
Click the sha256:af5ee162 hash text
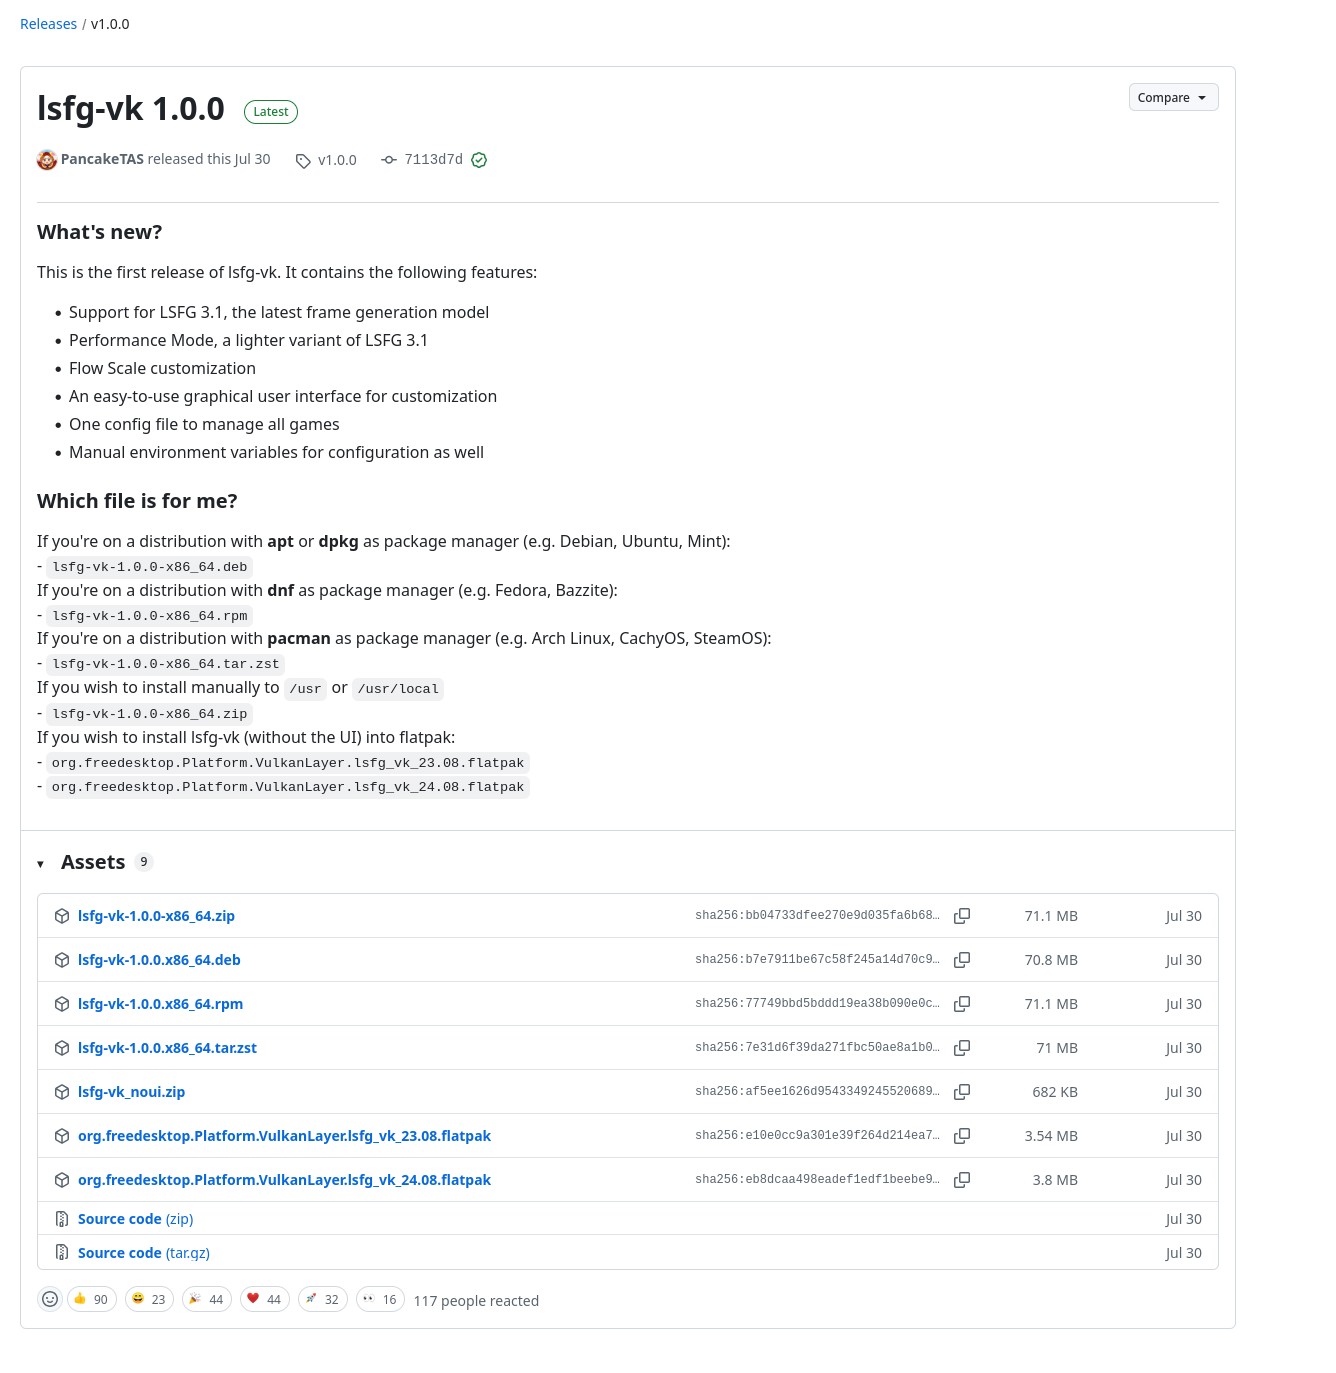(x=817, y=1091)
